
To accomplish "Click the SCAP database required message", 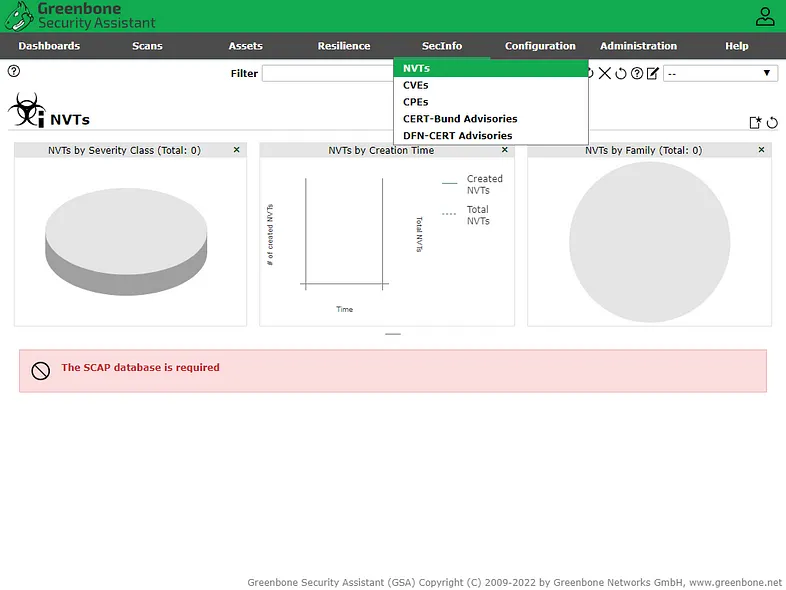I will click(x=140, y=367).
